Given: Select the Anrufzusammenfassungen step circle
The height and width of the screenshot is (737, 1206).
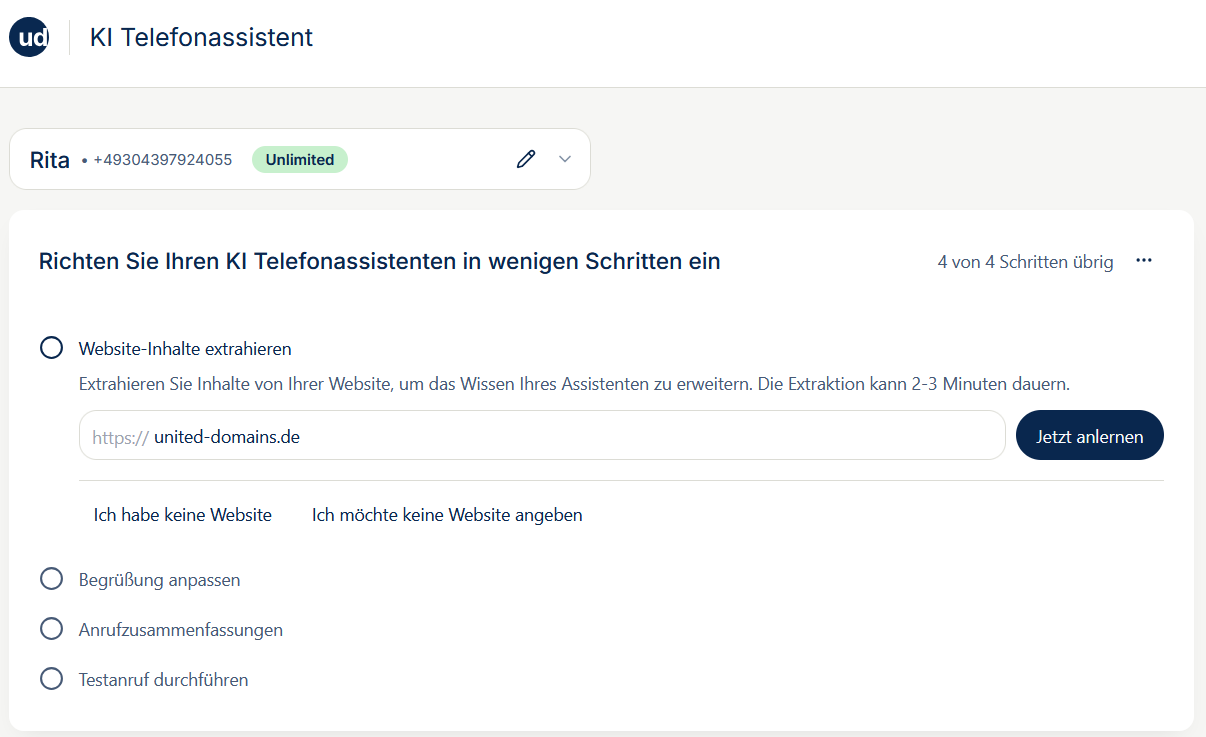Looking at the screenshot, I should [x=51, y=629].
